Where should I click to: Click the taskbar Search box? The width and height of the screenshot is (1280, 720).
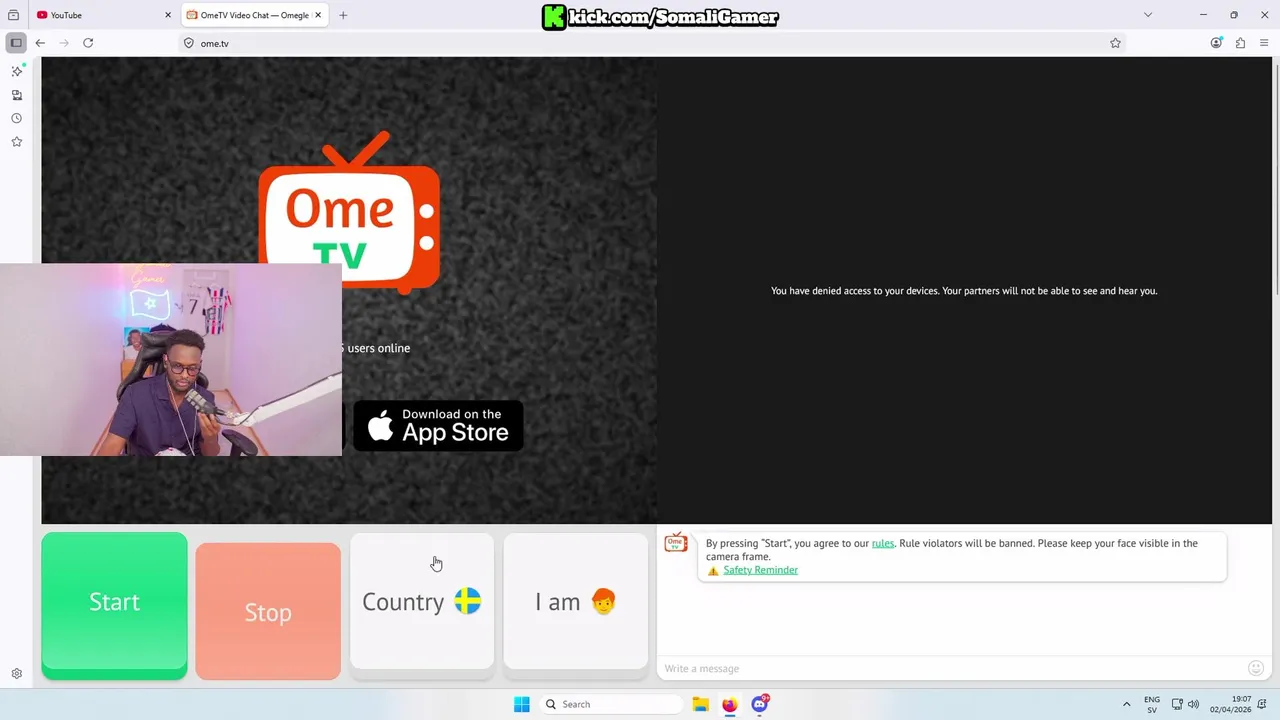[612, 704]
